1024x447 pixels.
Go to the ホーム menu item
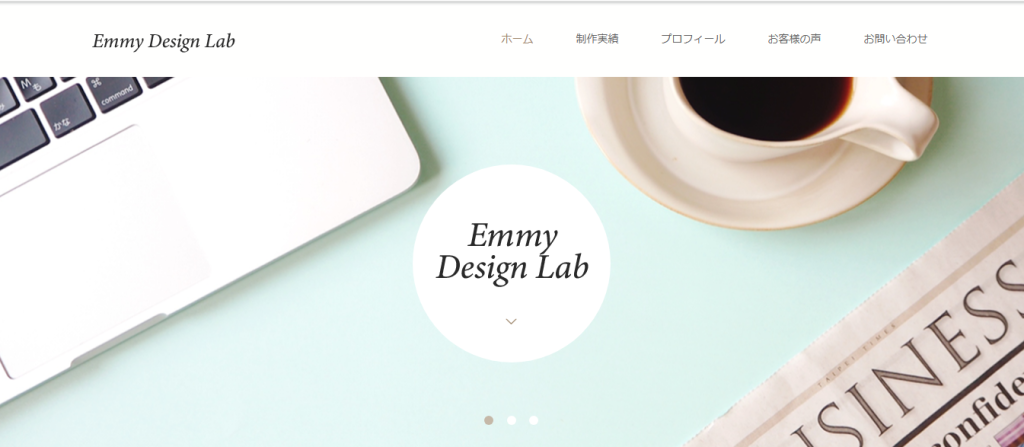coord(517,39)
